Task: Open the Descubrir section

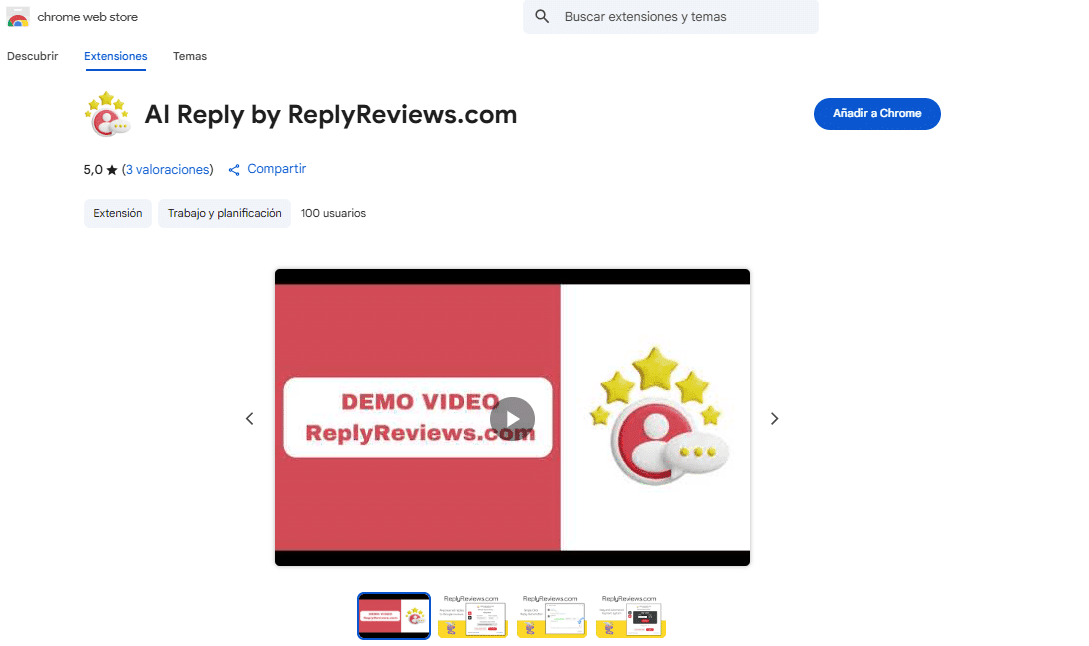Action: point(33,56)
